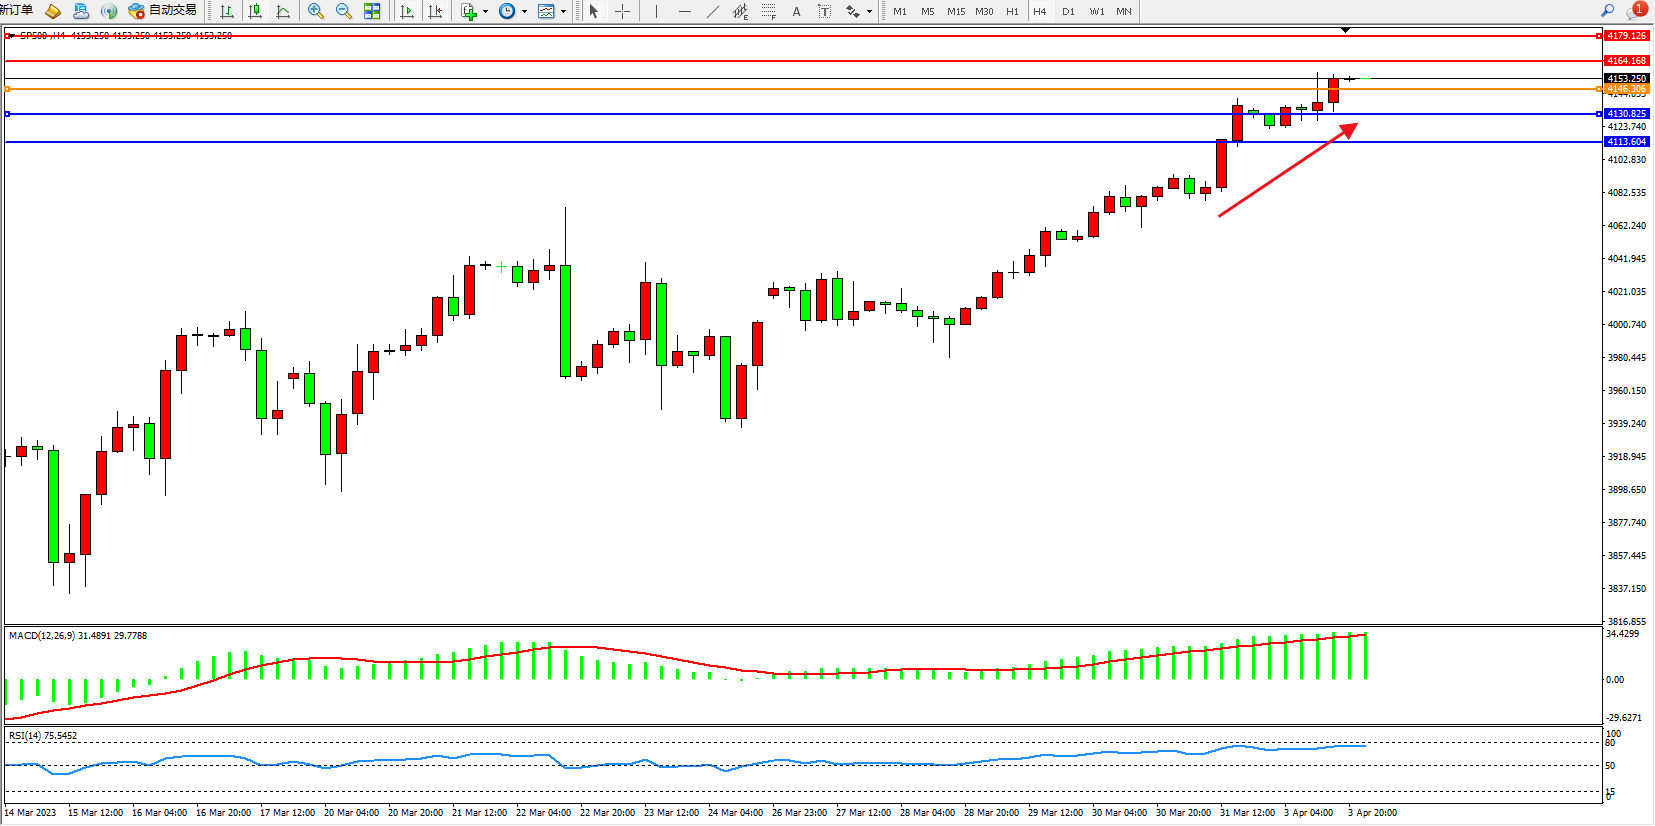Open the notifications chat bubble with badge
The width and height of the screenshot is (1655, 826).
[1636, 10]
